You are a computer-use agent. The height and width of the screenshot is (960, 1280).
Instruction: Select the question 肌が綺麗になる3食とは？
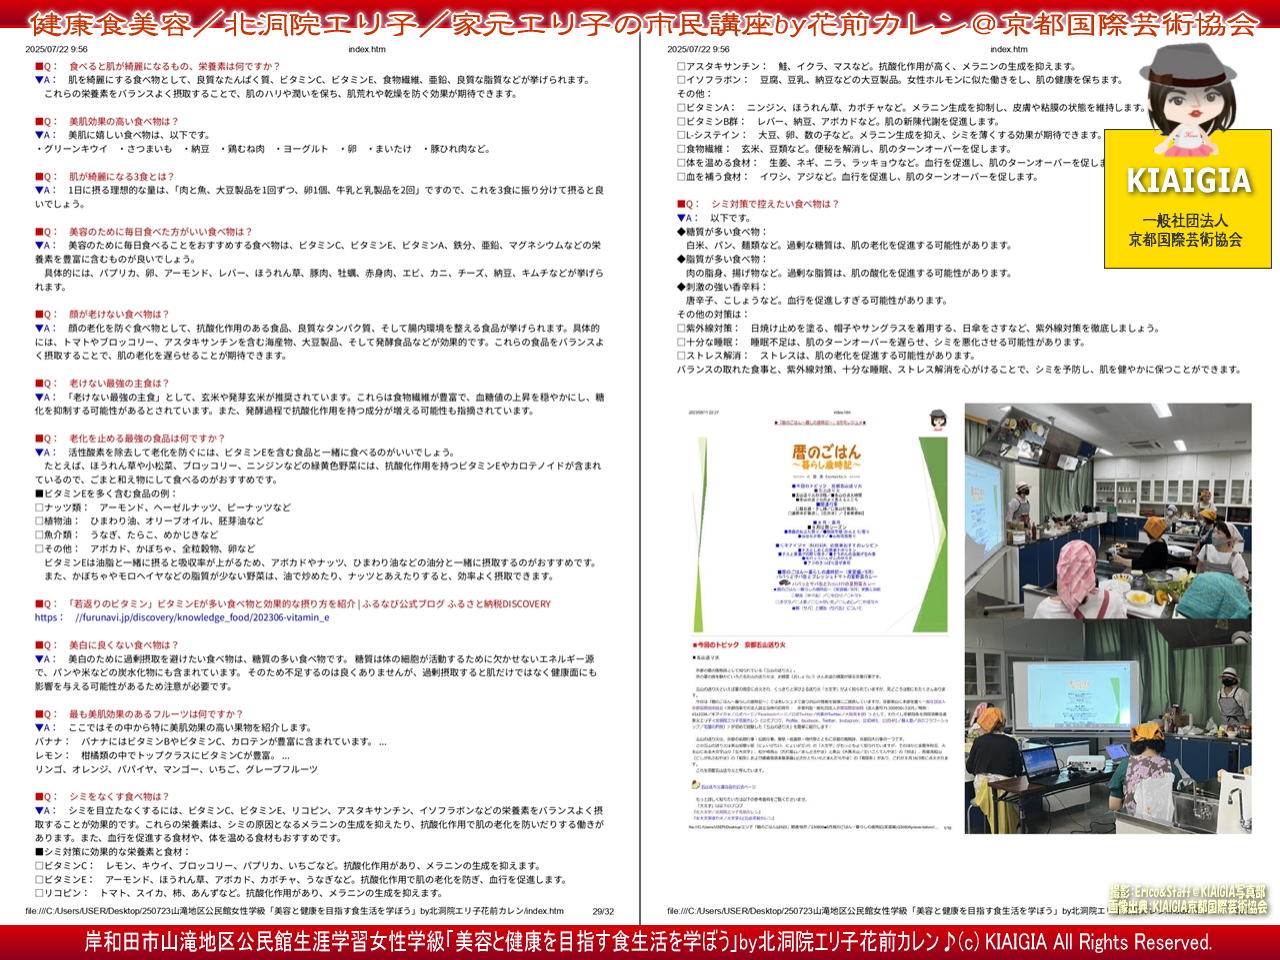105,176
